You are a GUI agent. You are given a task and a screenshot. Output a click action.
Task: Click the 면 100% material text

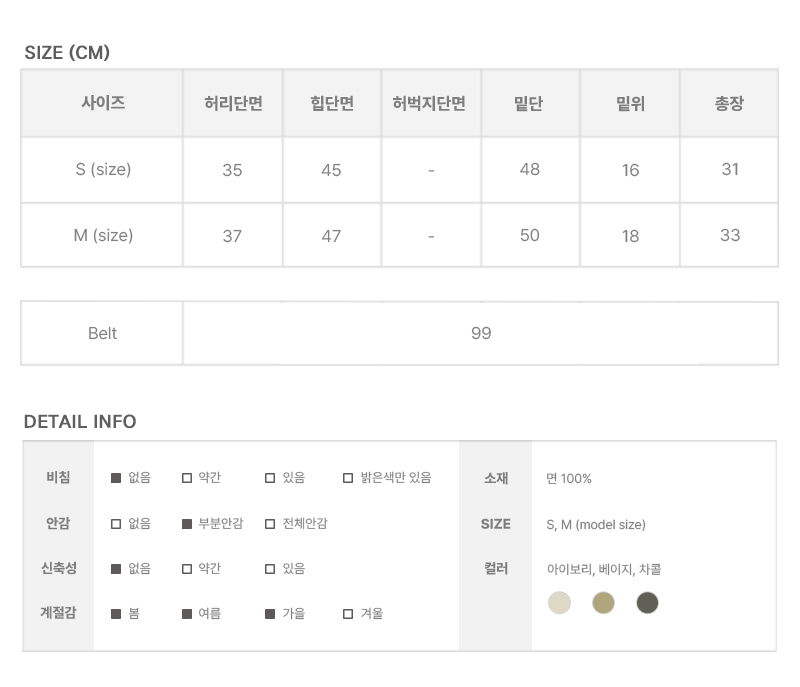coord(569,478)
